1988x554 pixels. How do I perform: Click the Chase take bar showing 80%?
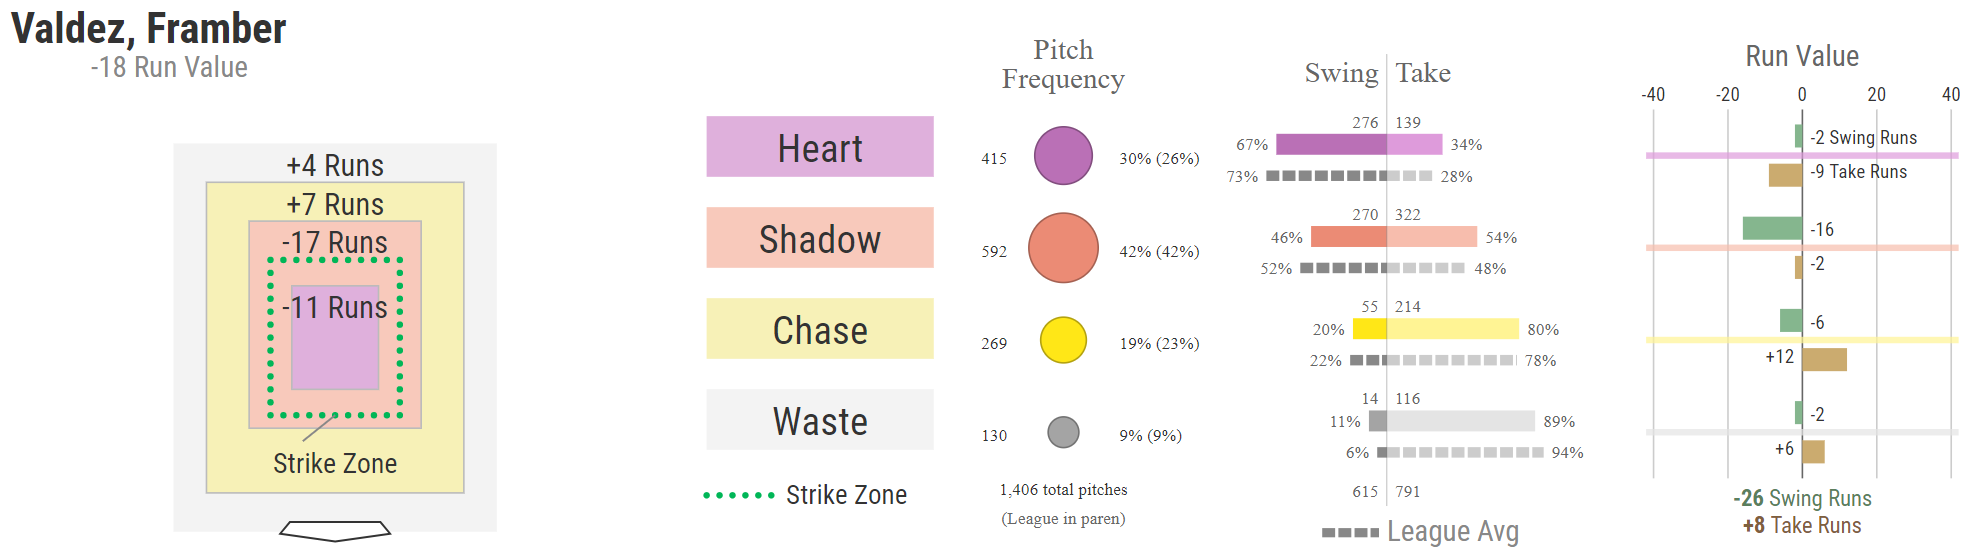click(1452, 329)
